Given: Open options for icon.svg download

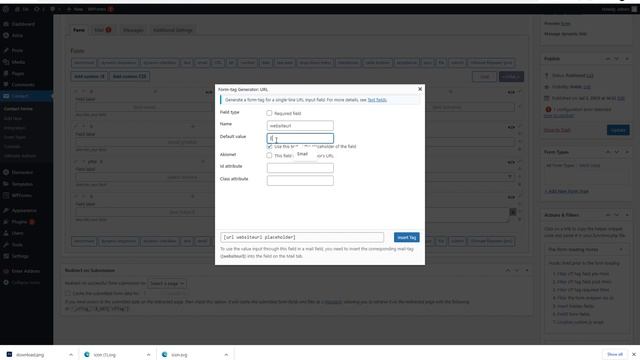Looking at the screenshot, I should click(226, 355).
